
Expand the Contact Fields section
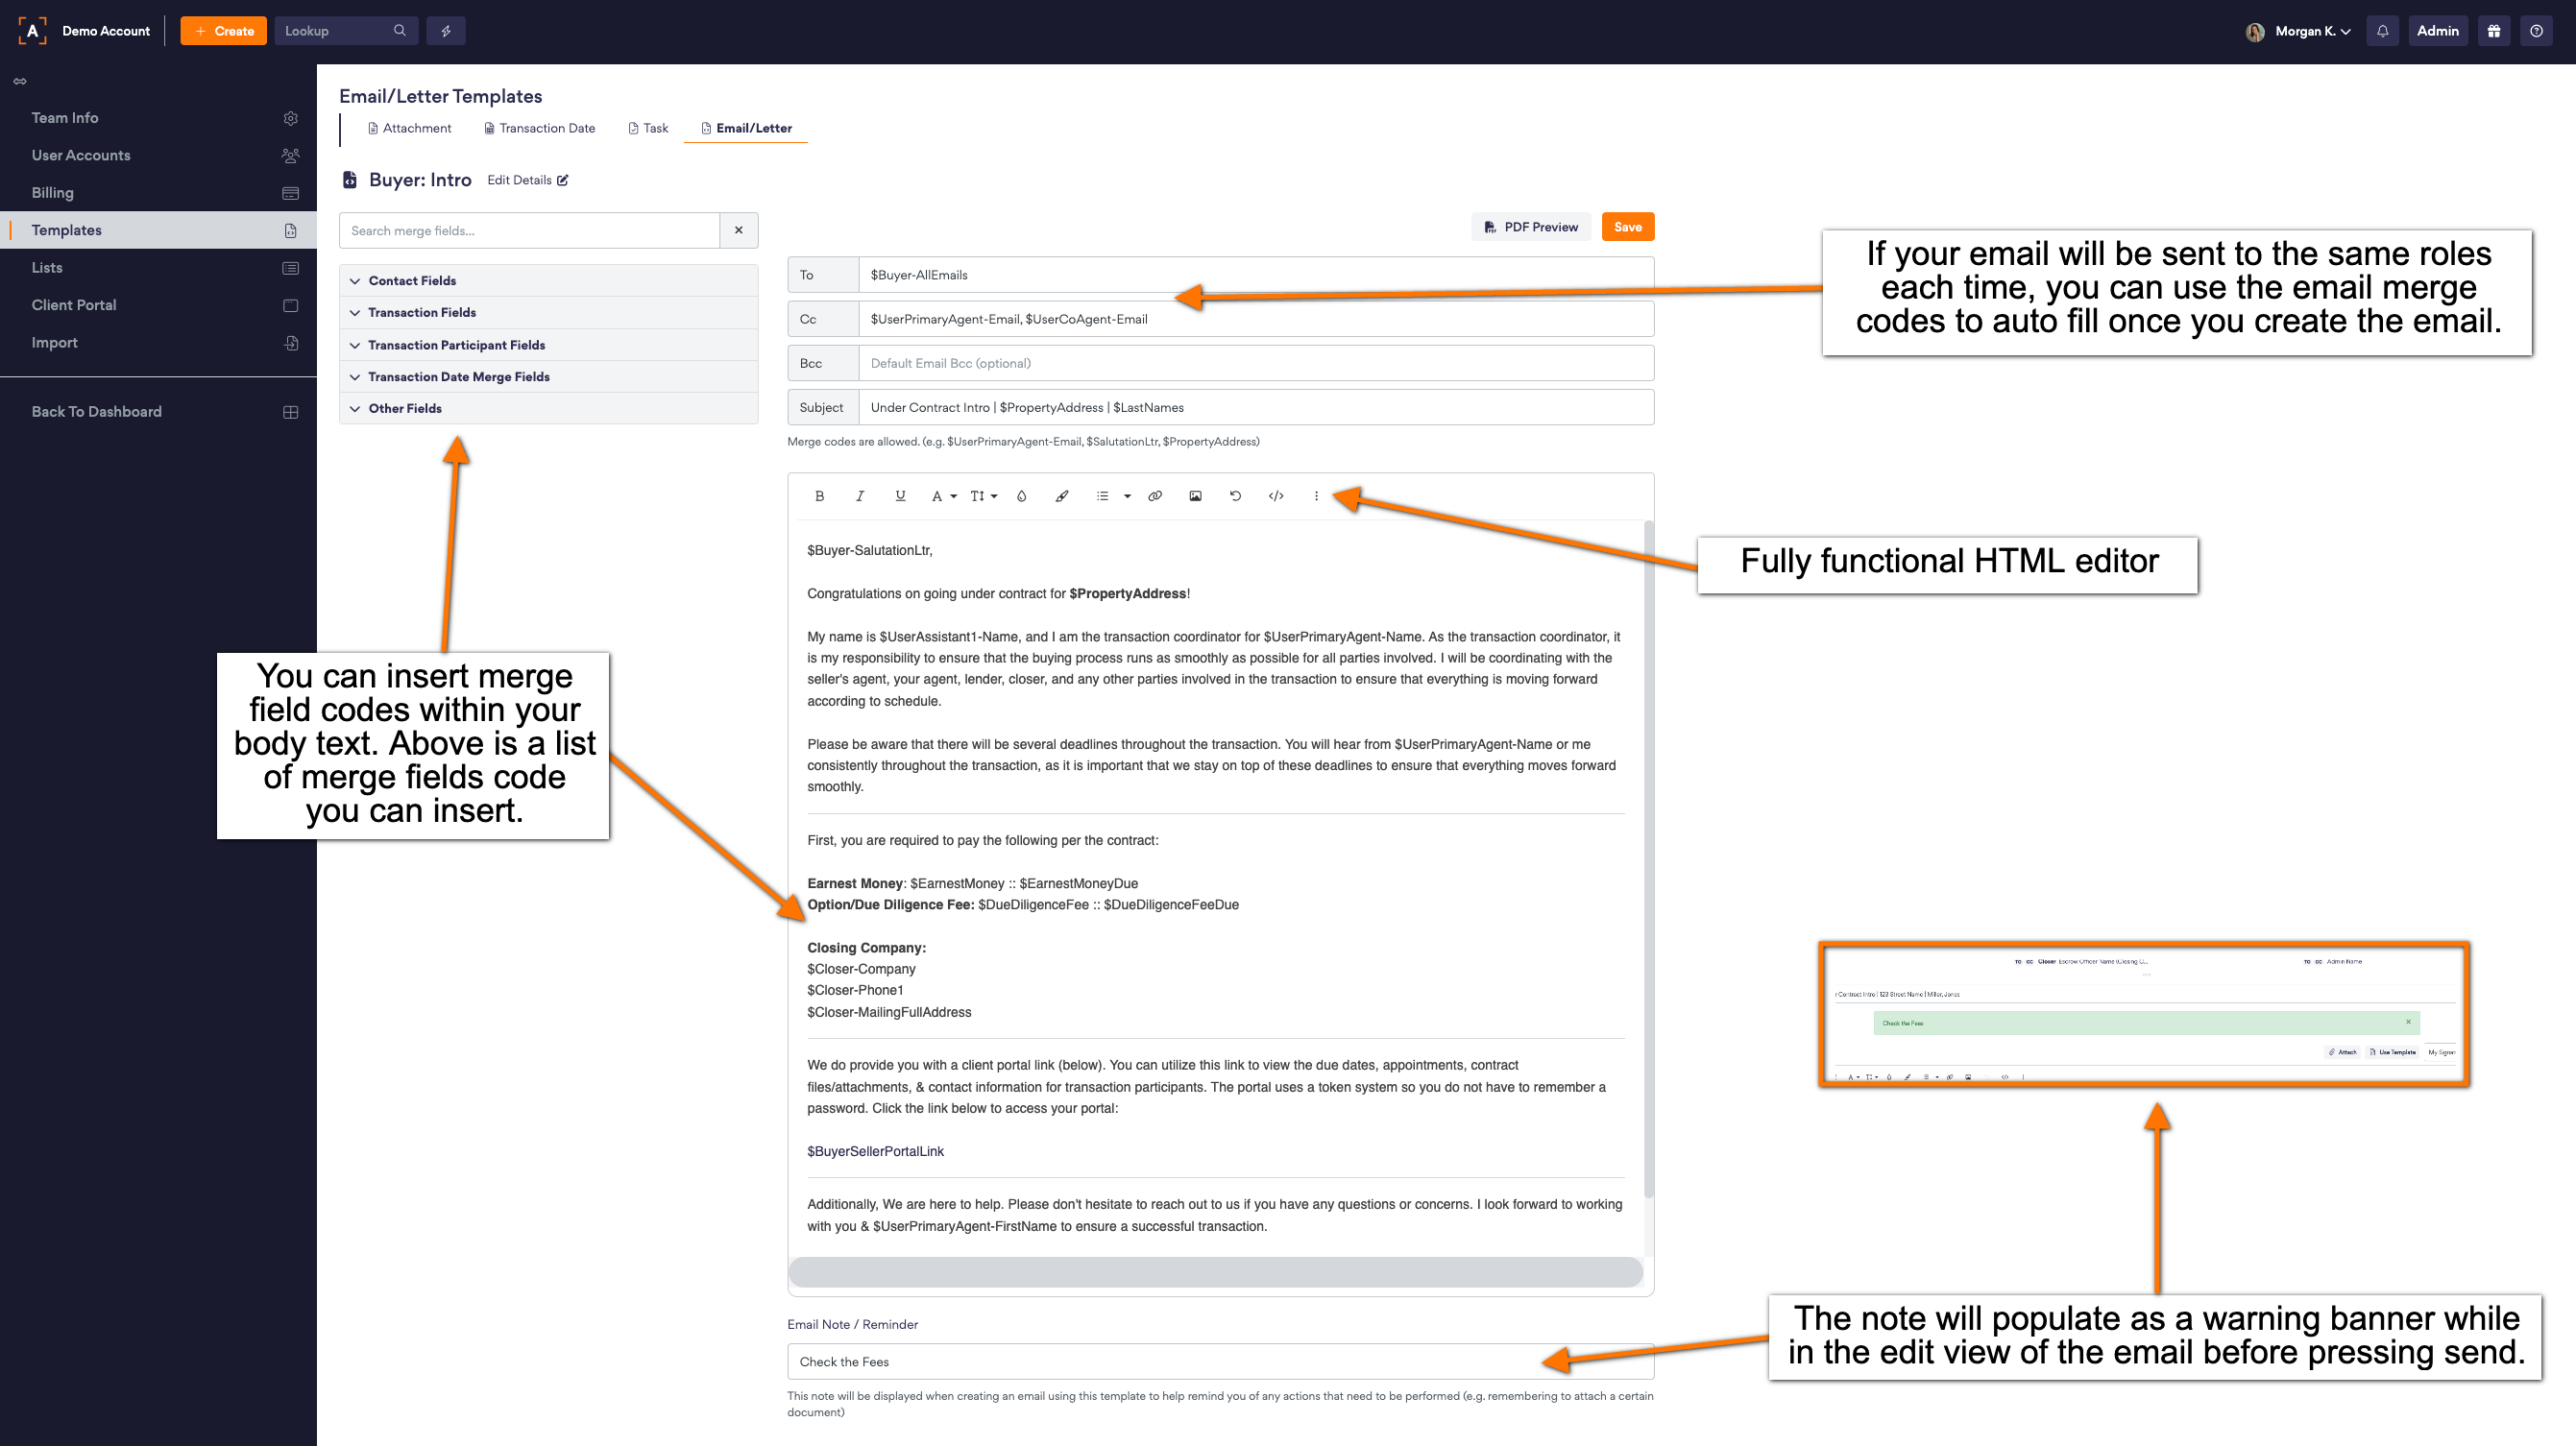click(x=412, y=280)
